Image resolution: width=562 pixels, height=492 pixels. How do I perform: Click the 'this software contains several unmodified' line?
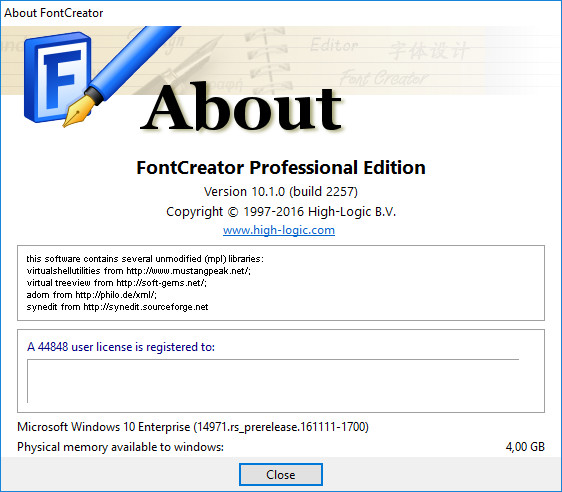pyautogui.click(x=145, y=259)
